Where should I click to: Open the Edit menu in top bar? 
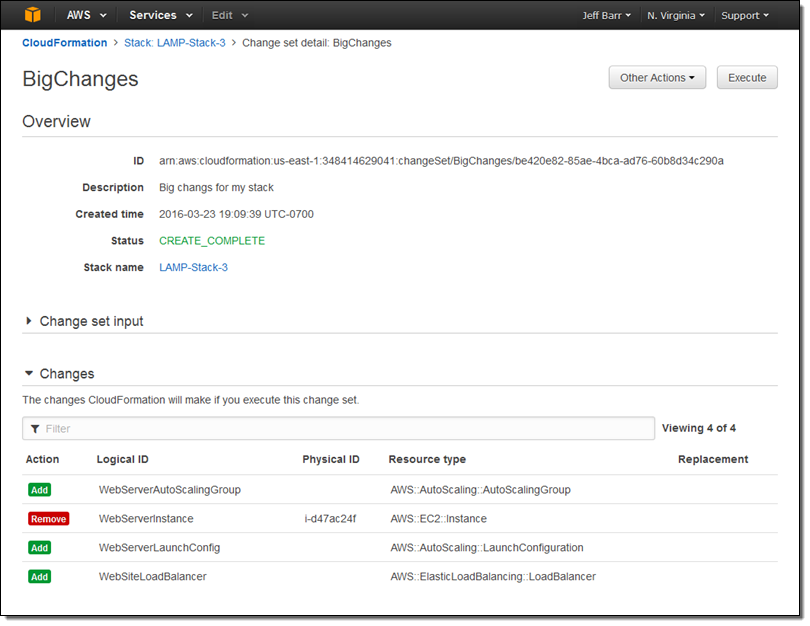pyautogui.click(x=230, y=15)
